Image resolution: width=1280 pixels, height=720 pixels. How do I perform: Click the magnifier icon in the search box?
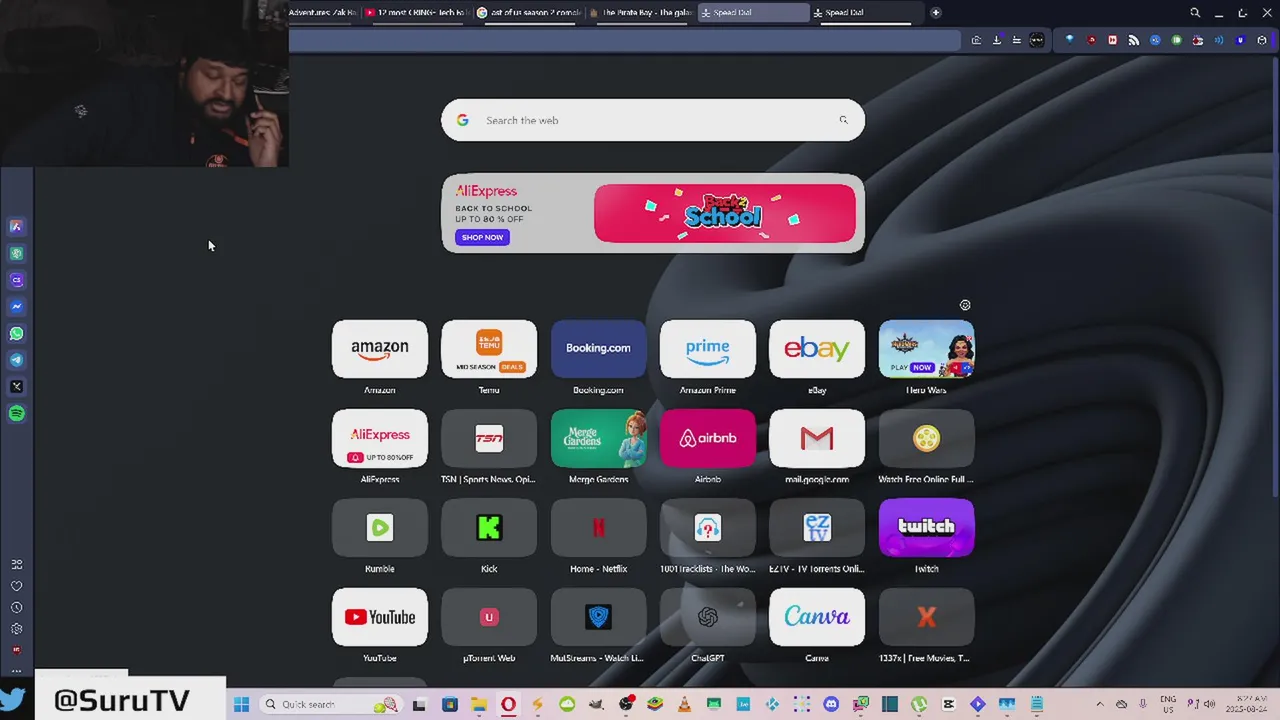[843, 120]
